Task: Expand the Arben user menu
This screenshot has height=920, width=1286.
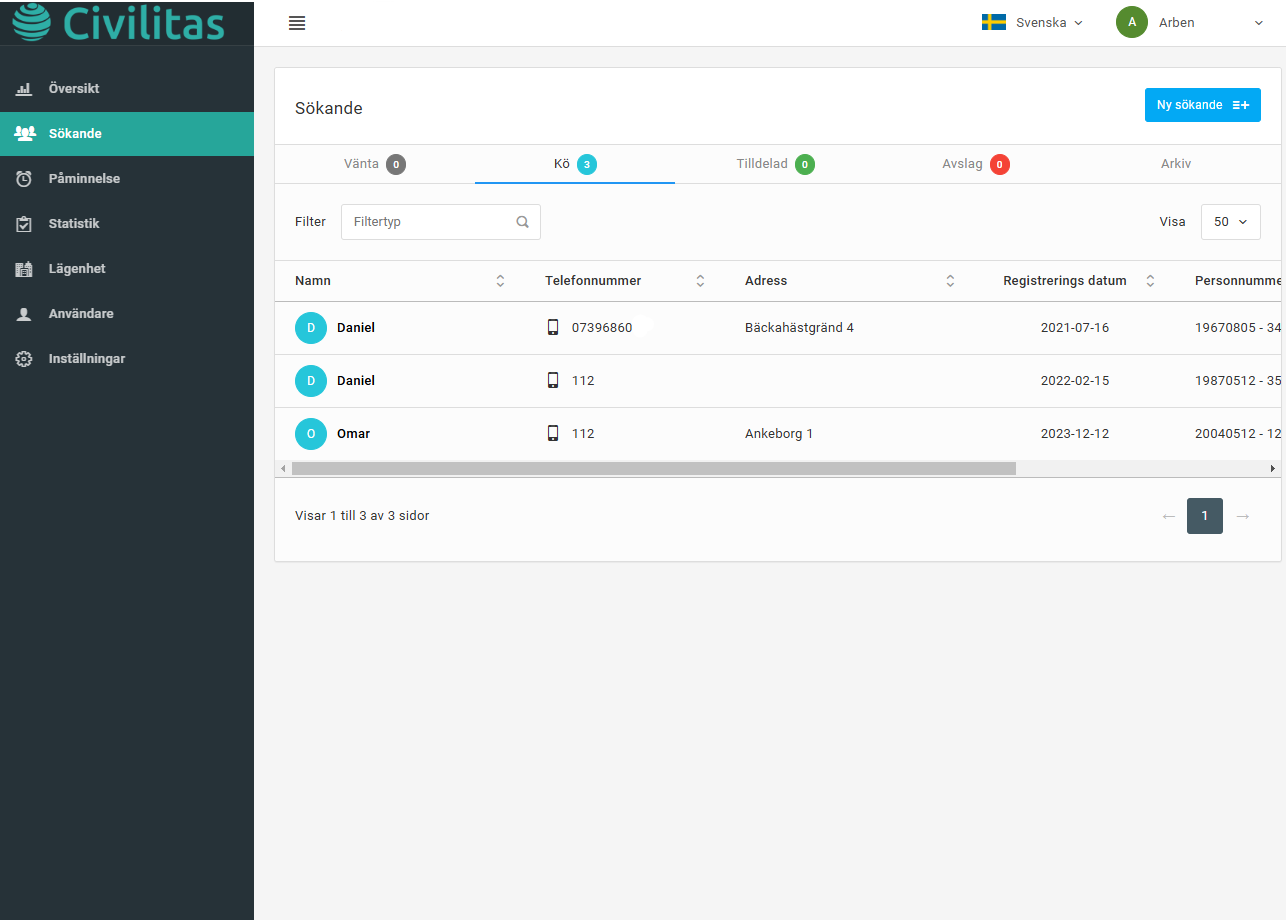Action: 1190,23
